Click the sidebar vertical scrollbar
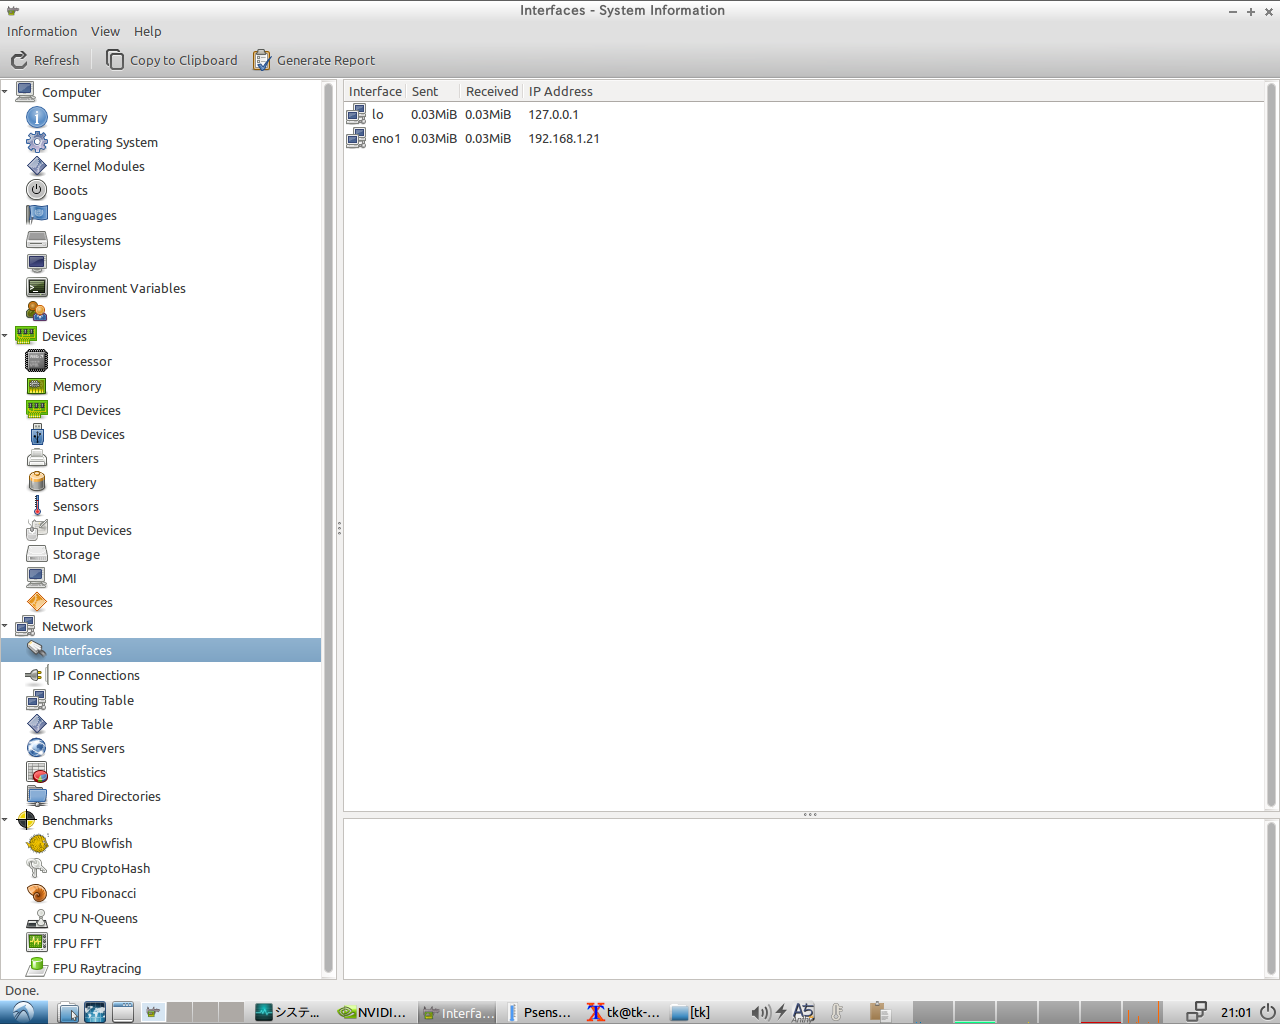Image resolution: width=1280 pixels, height=1024 pixels. coord(328,528)
